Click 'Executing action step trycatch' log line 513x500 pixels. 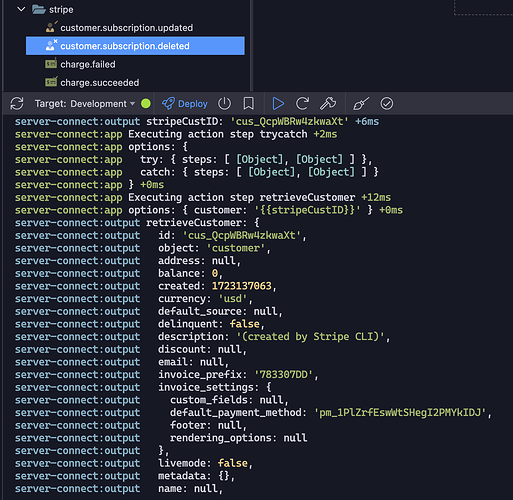pos(176,134)
